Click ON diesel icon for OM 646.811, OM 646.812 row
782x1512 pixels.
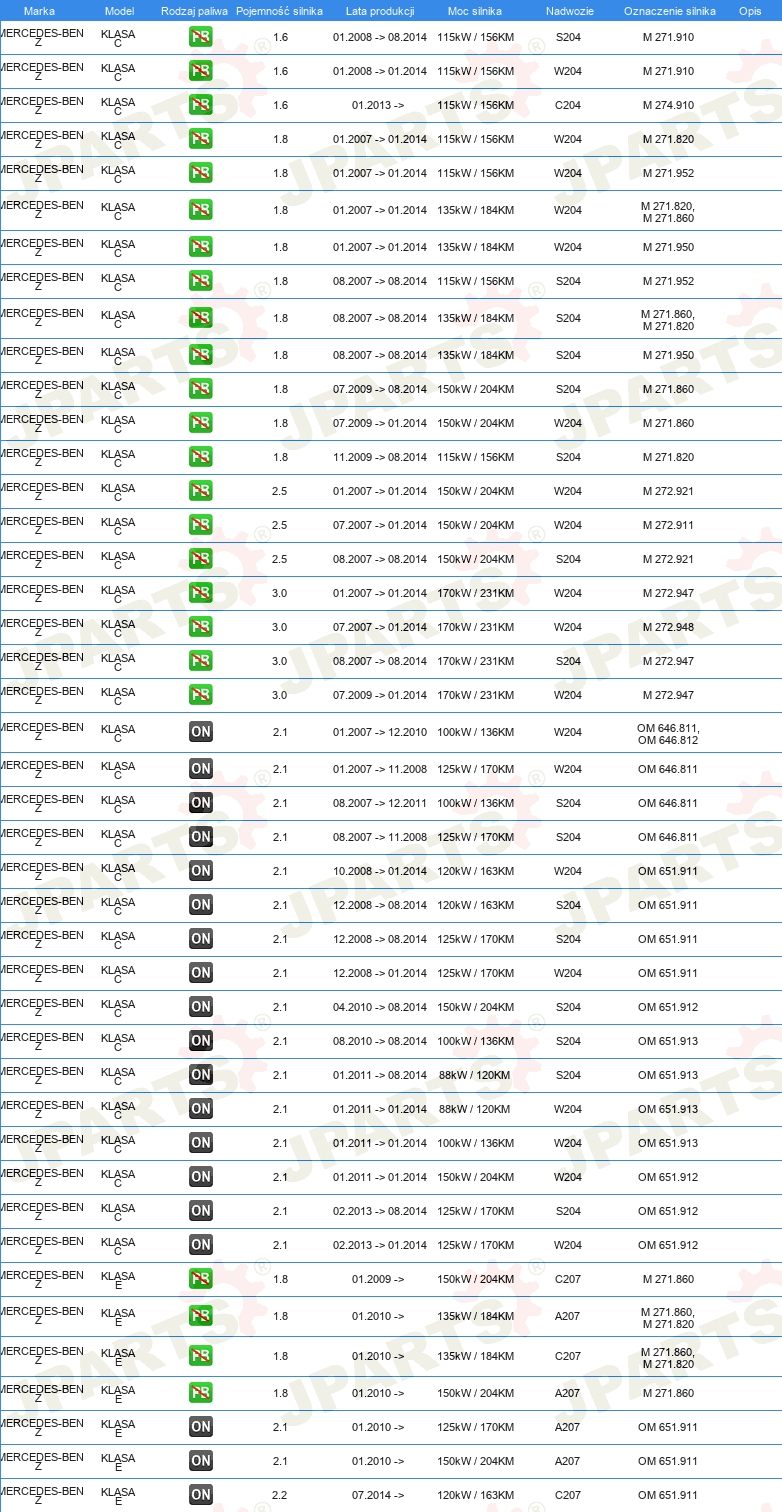click(201, 732)
